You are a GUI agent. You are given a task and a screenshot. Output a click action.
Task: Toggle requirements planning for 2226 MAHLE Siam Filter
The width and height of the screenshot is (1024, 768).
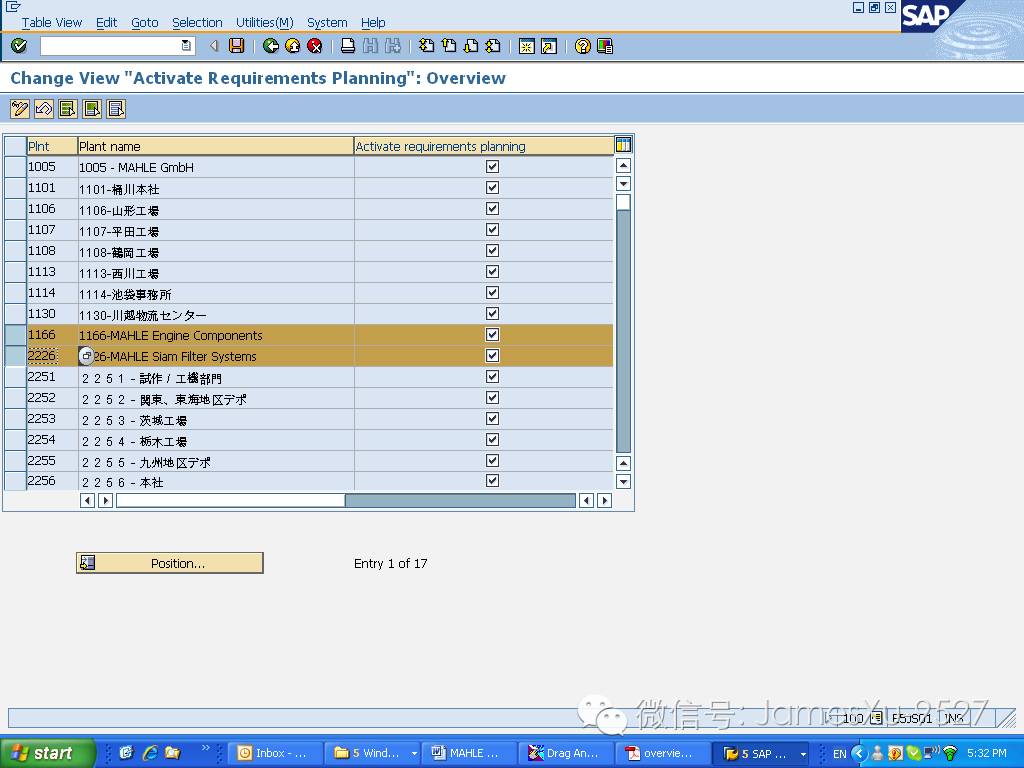point(492,355)
